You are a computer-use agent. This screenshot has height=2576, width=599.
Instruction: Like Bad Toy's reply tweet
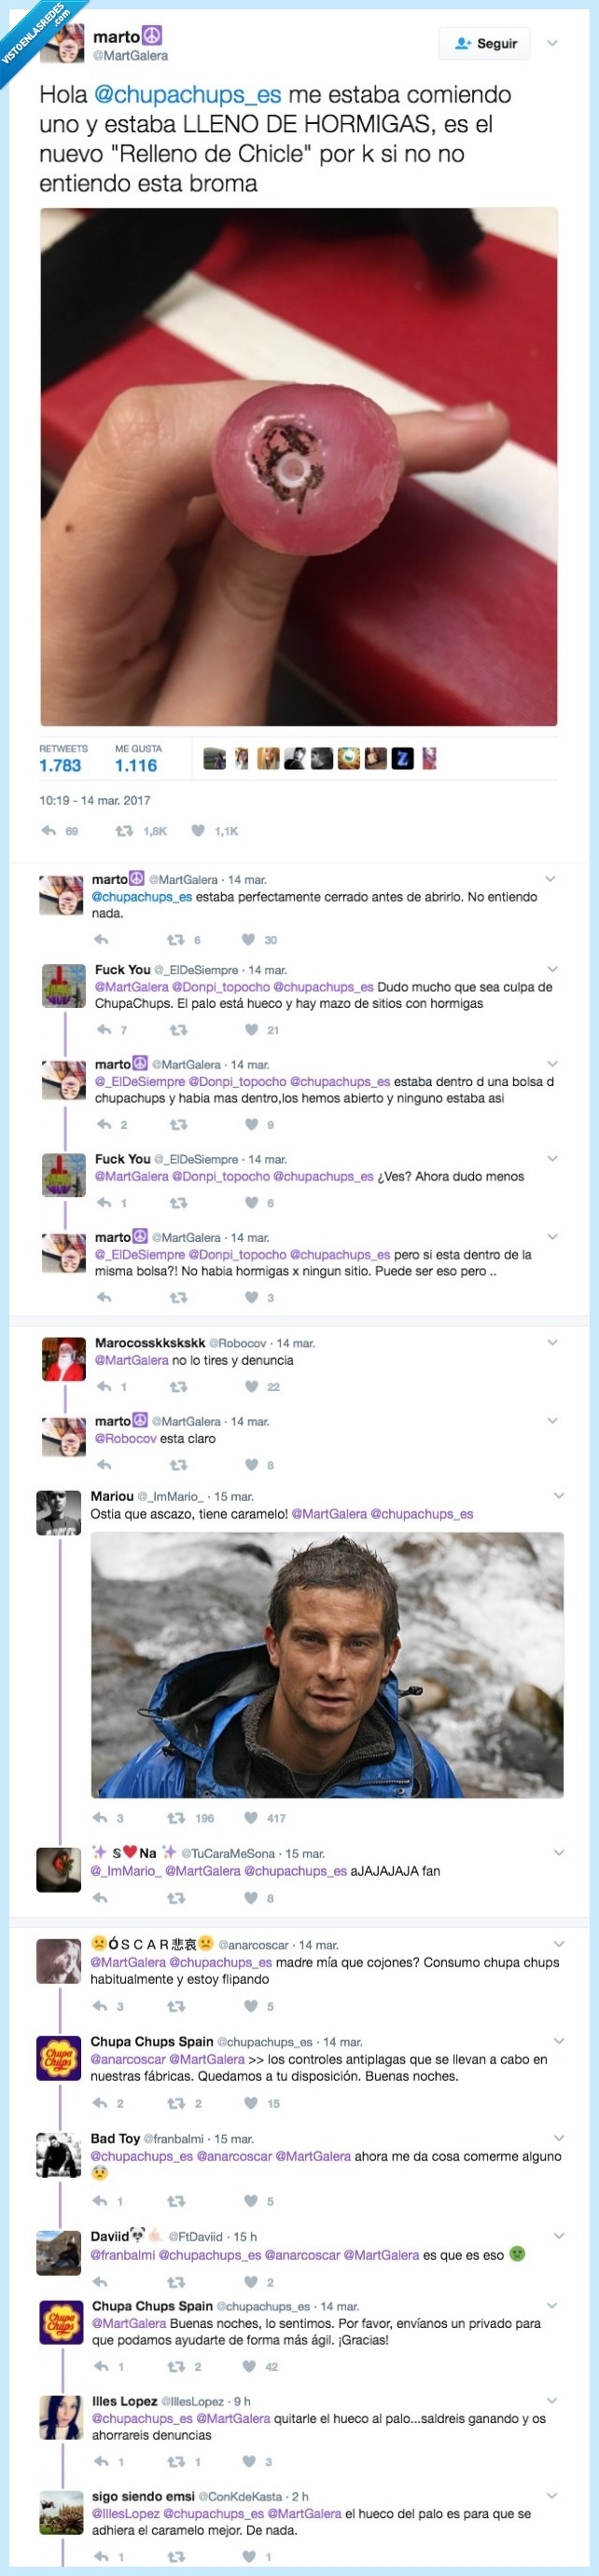point(251,2201)
